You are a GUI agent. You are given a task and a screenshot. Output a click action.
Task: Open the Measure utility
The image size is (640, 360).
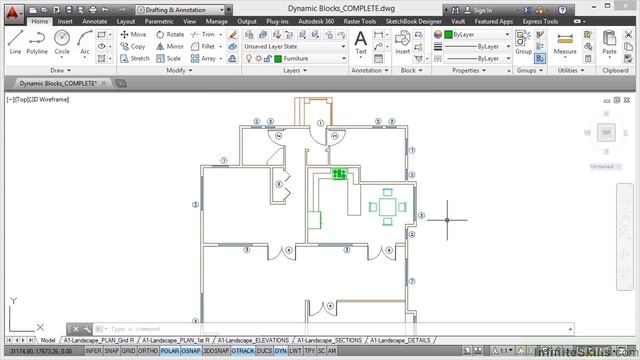(565, 43)
